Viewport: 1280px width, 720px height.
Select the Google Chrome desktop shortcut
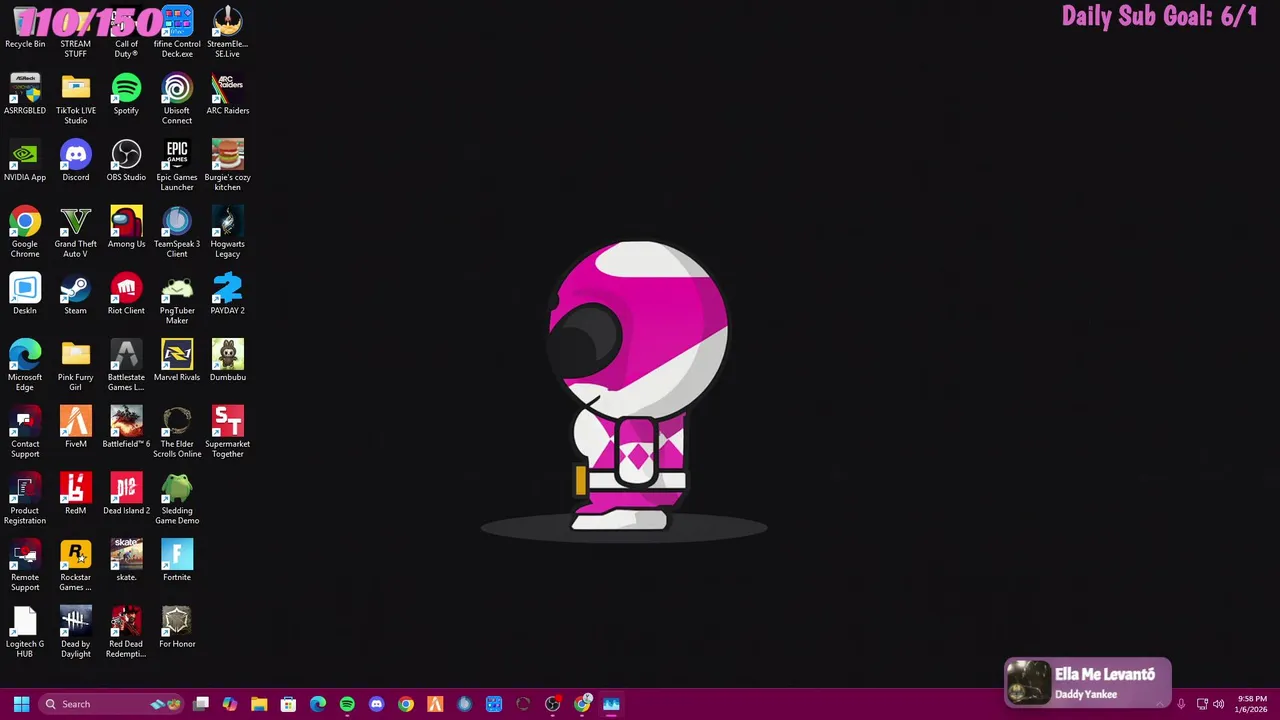point(25,232)
